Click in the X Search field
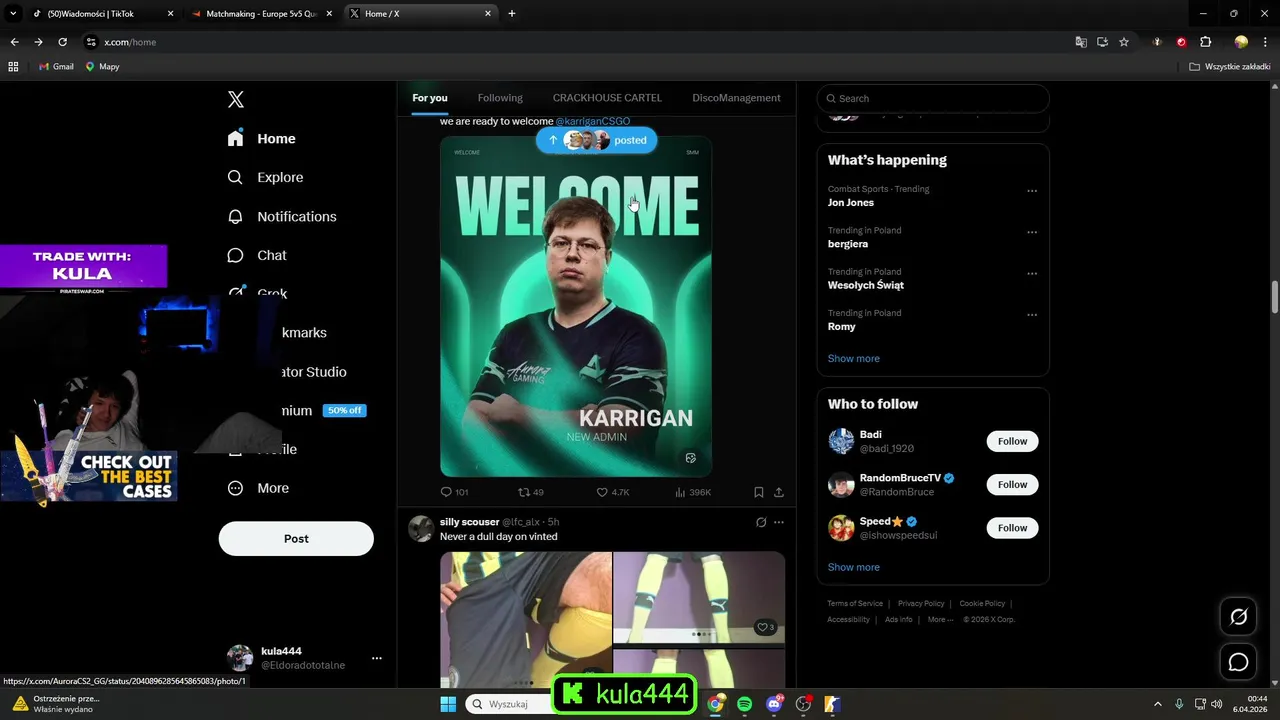The width and height of the screenshot is (1280, 720). (933, 98)
